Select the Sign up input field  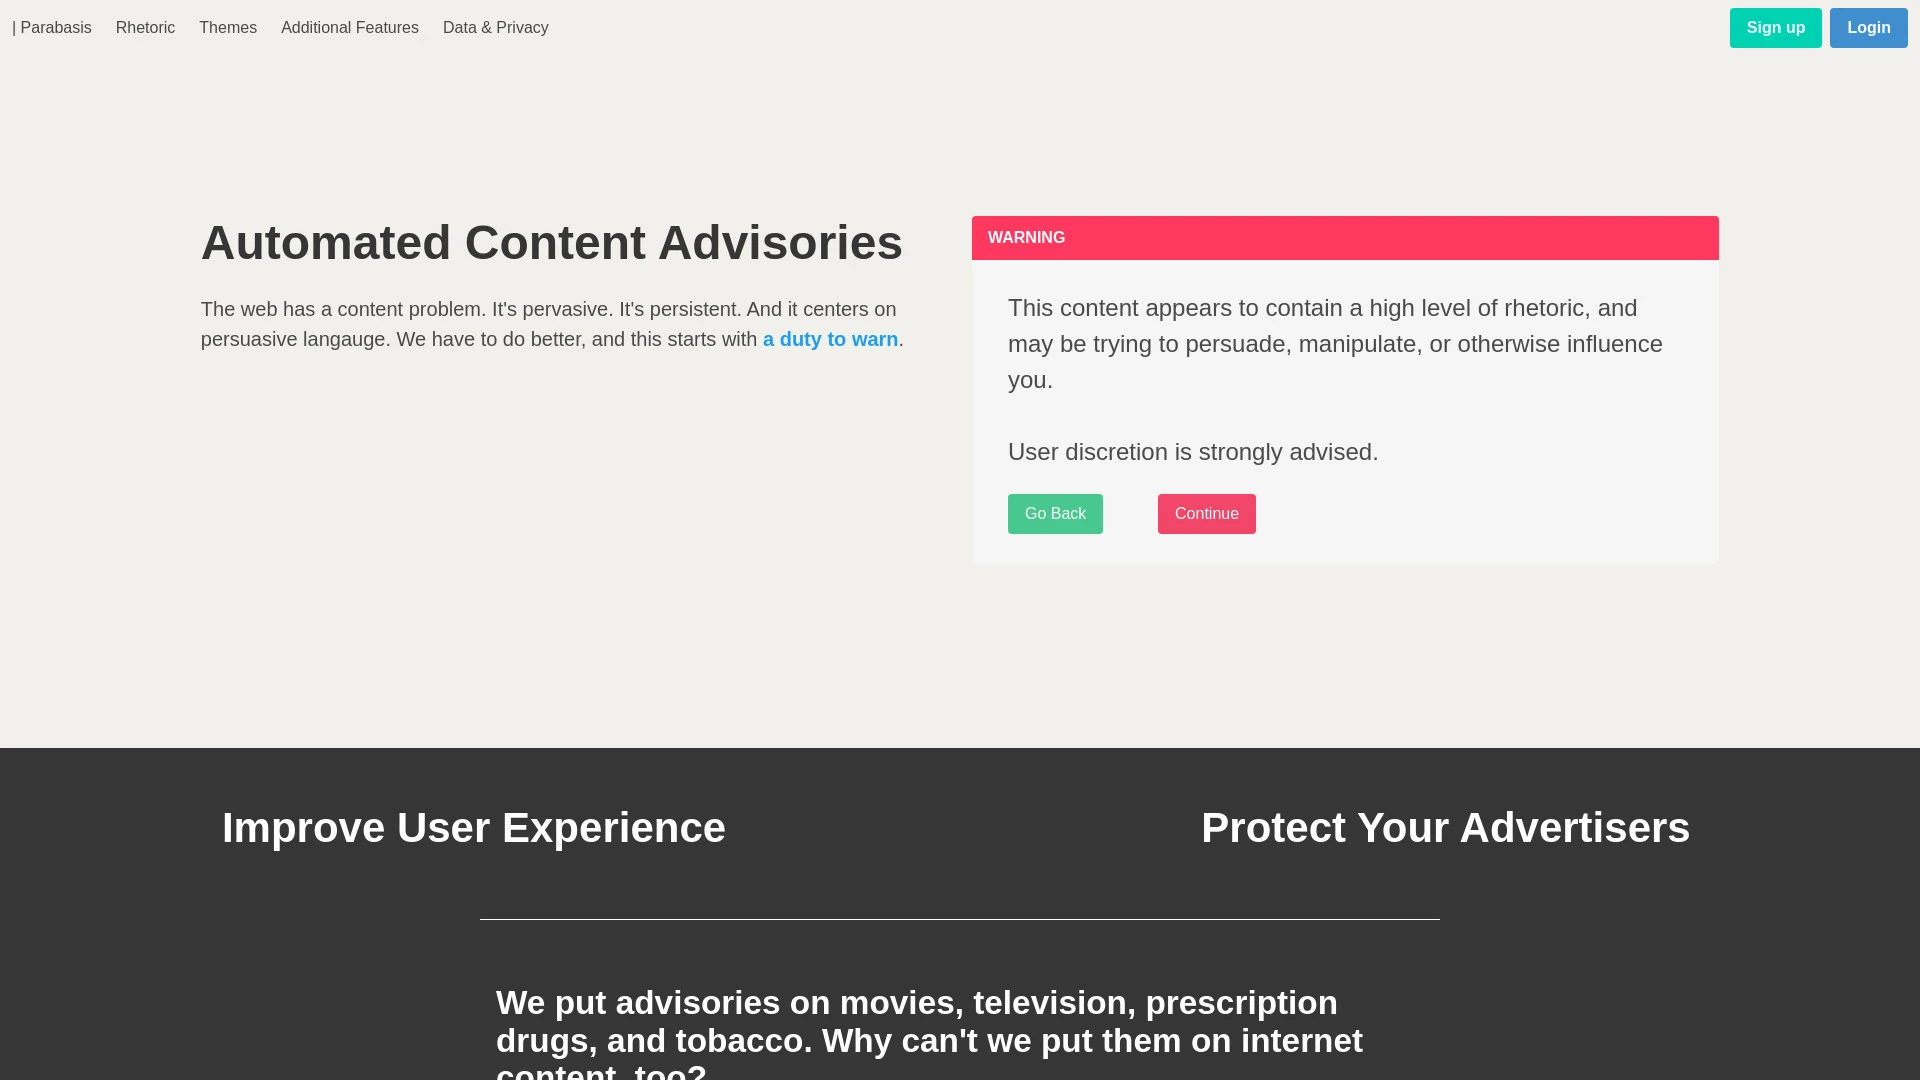click(x=1775, y=28)
